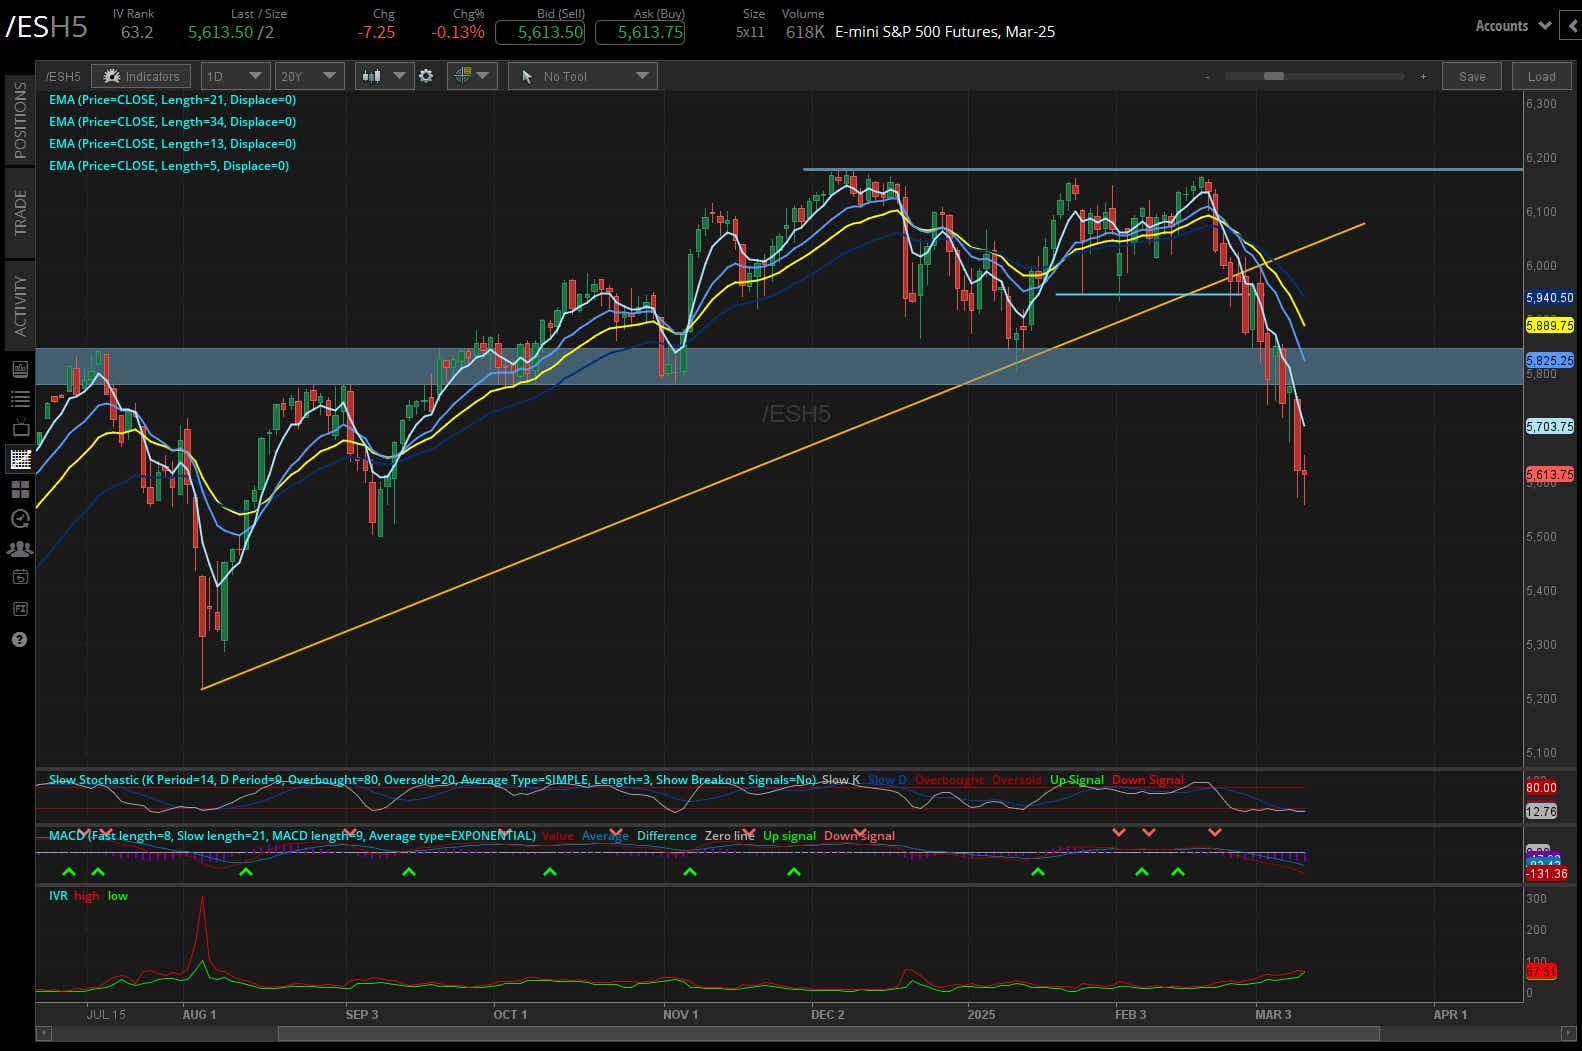Switch to the POSITIONS tab
The height and width of the screenshot is (1051, 1582).
pyautogui.click(x=20, y=120)
